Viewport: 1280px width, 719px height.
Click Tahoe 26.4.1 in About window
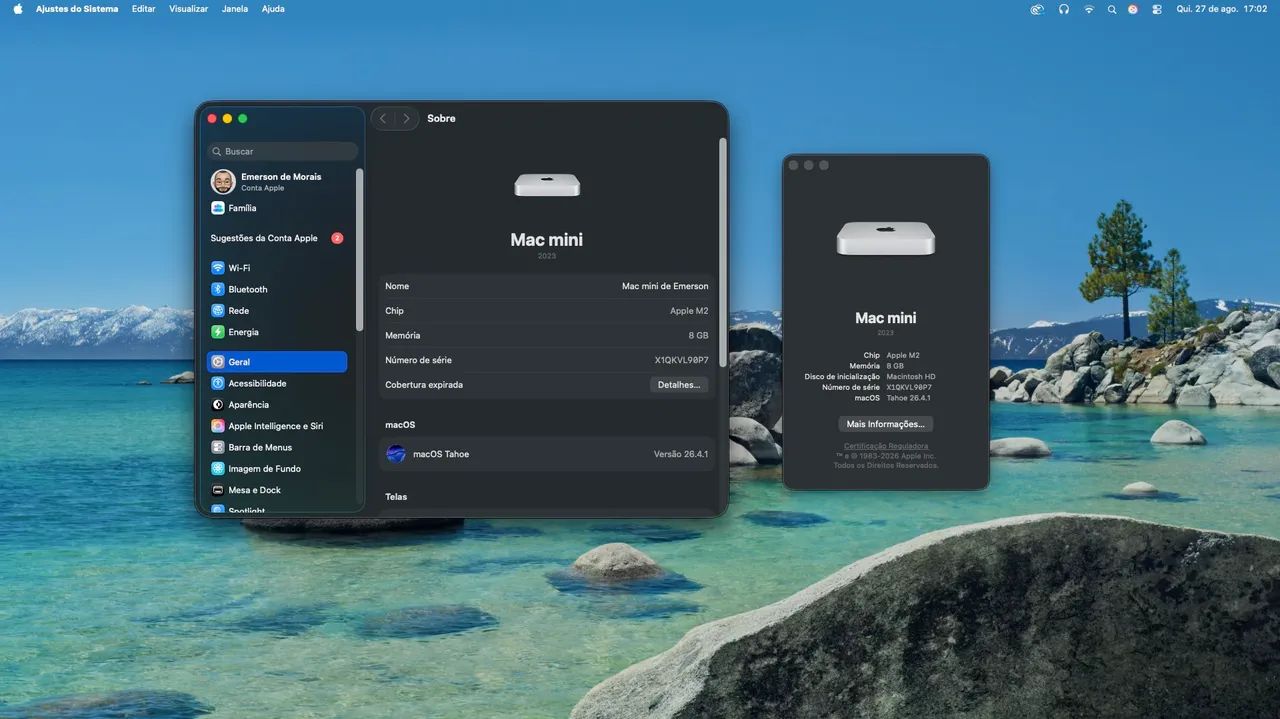pyautogui.click(x=909, y=398)
